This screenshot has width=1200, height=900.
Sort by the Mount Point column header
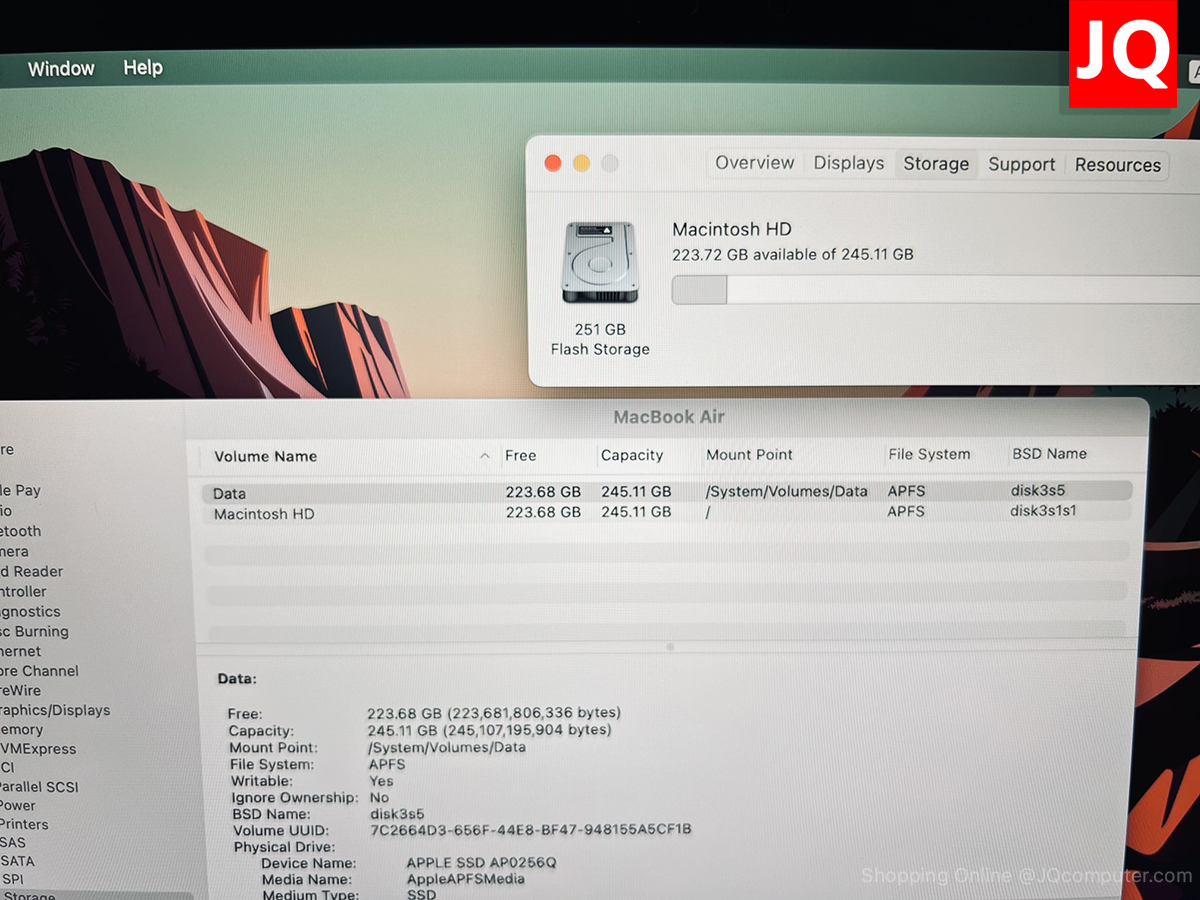(750, 454)
